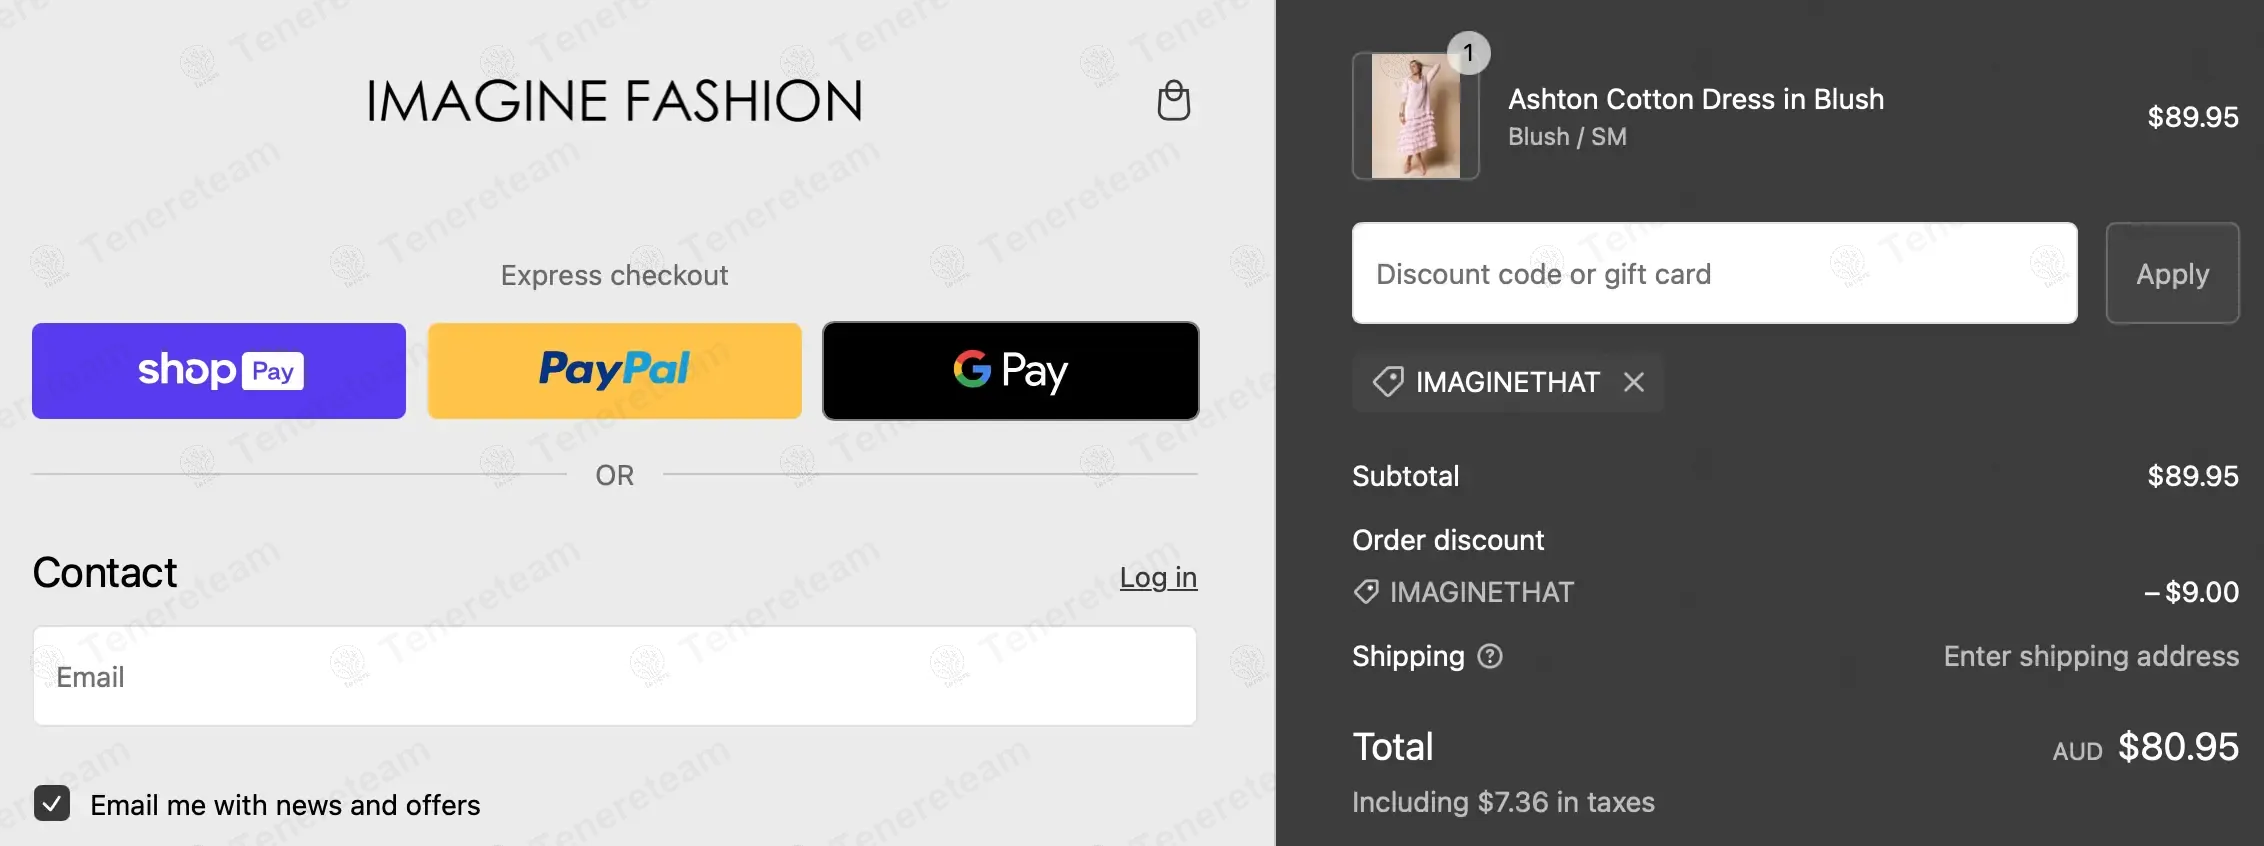Focus the Email input field
2264x846 pixels.
(614, 676)
